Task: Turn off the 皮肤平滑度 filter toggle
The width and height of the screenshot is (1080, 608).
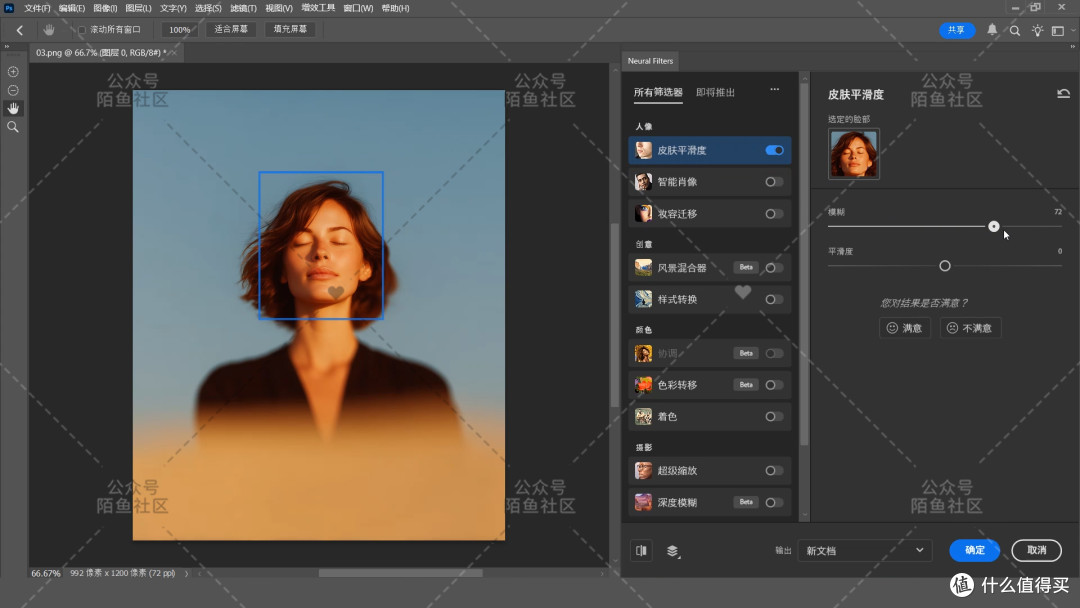Action: tap(774, 150)
